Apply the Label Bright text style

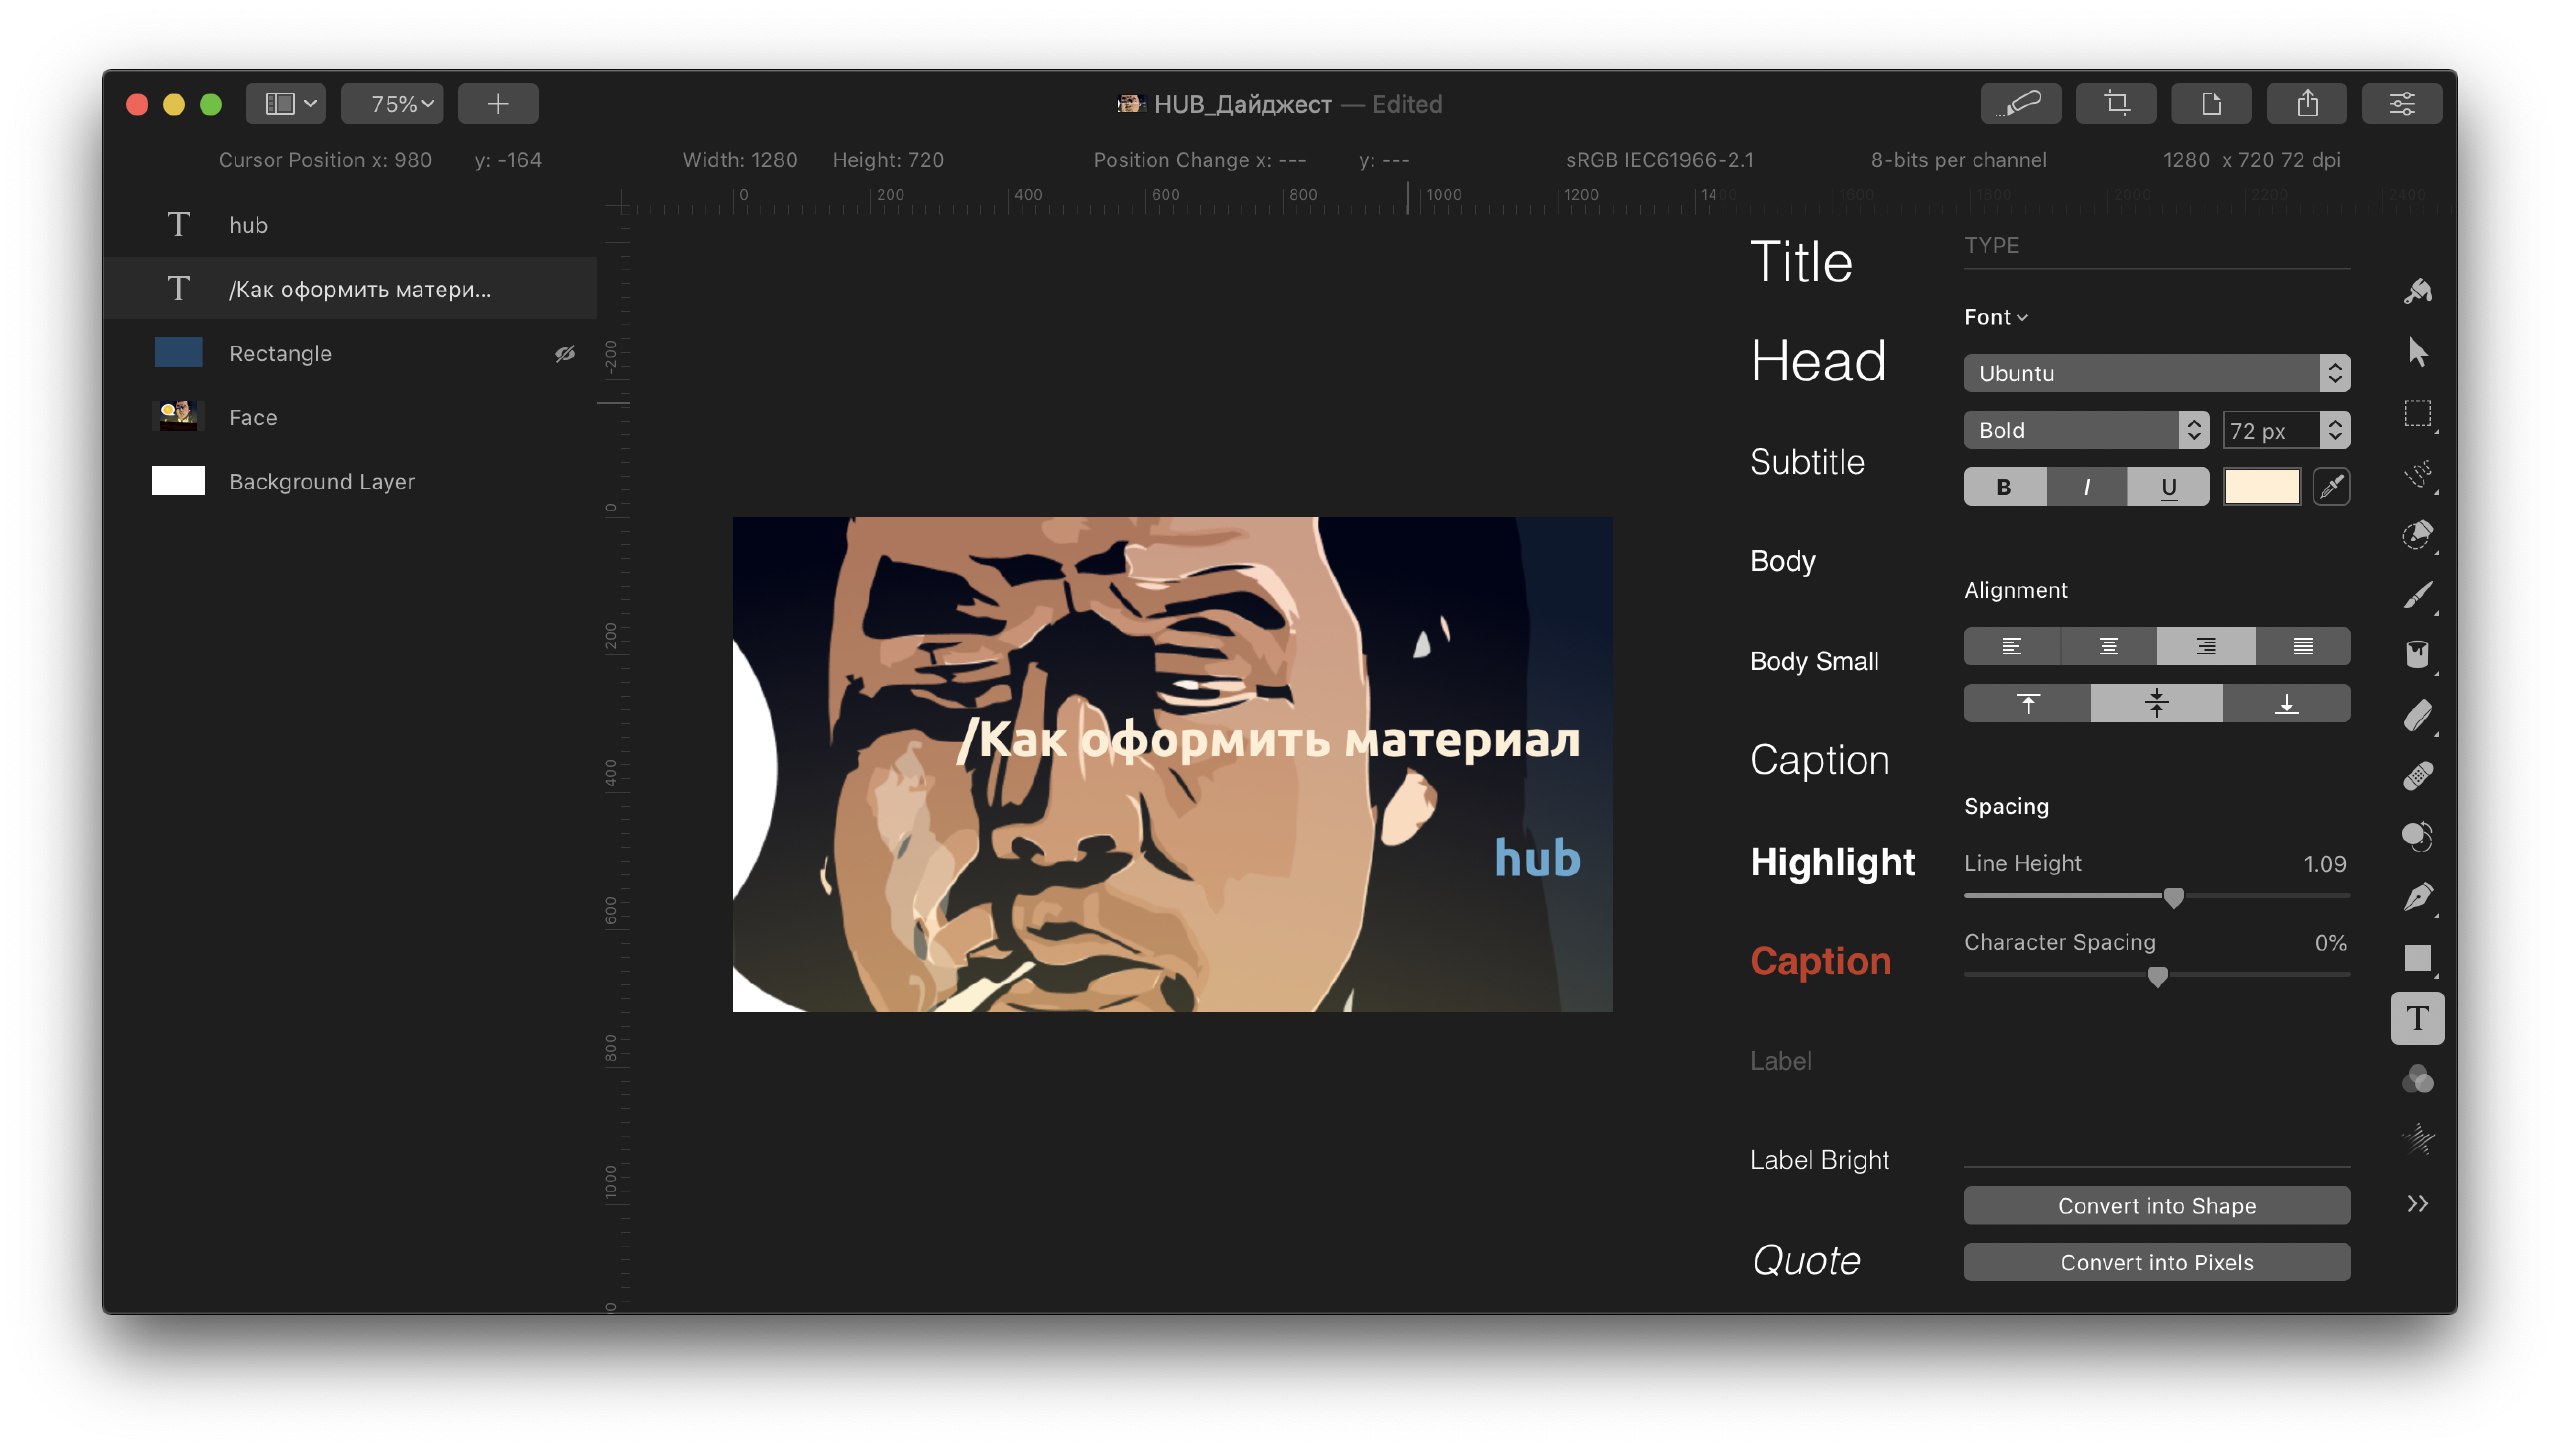pos(1819,1160)
